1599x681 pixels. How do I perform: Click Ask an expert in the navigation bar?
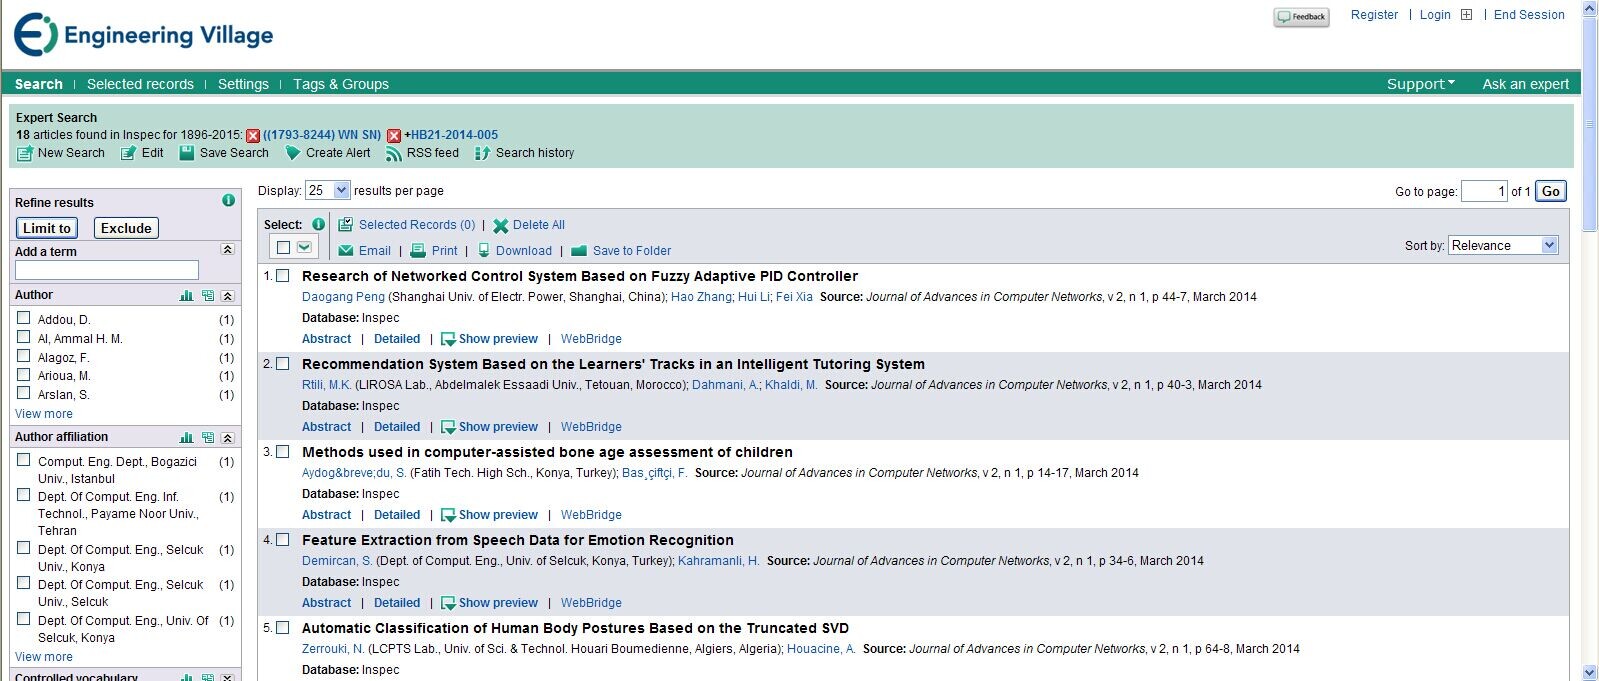pos(1526,84)
